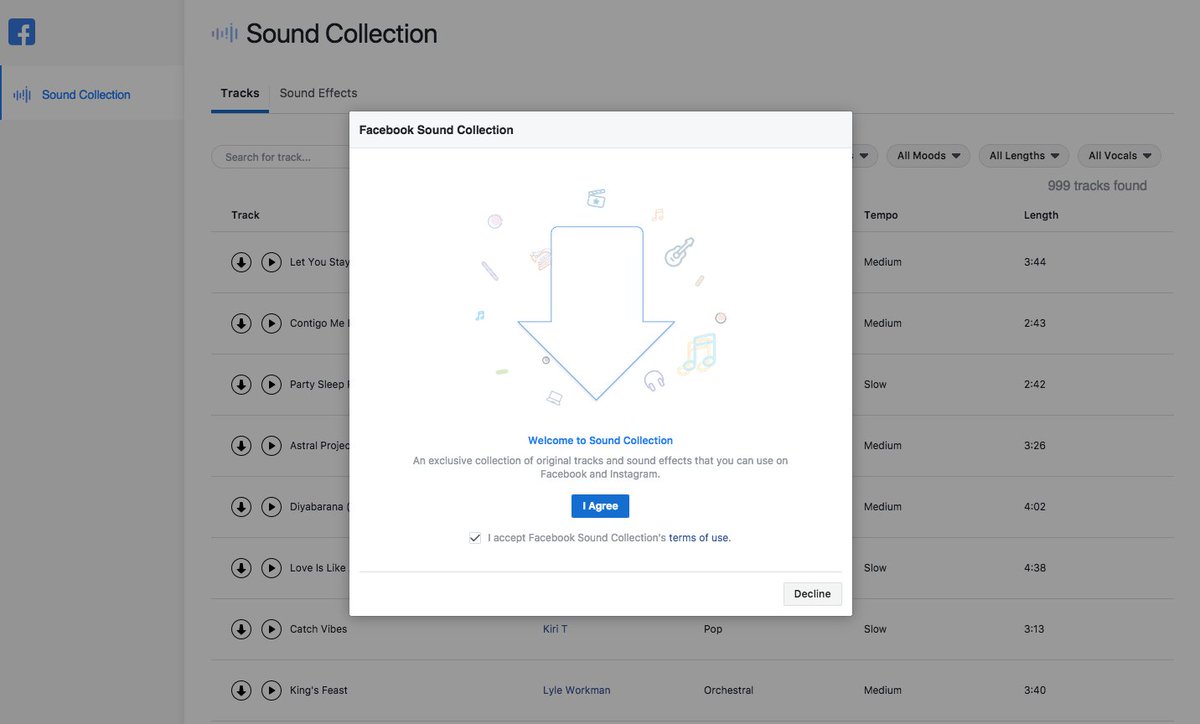Play the Catch Vibes track

271,629
